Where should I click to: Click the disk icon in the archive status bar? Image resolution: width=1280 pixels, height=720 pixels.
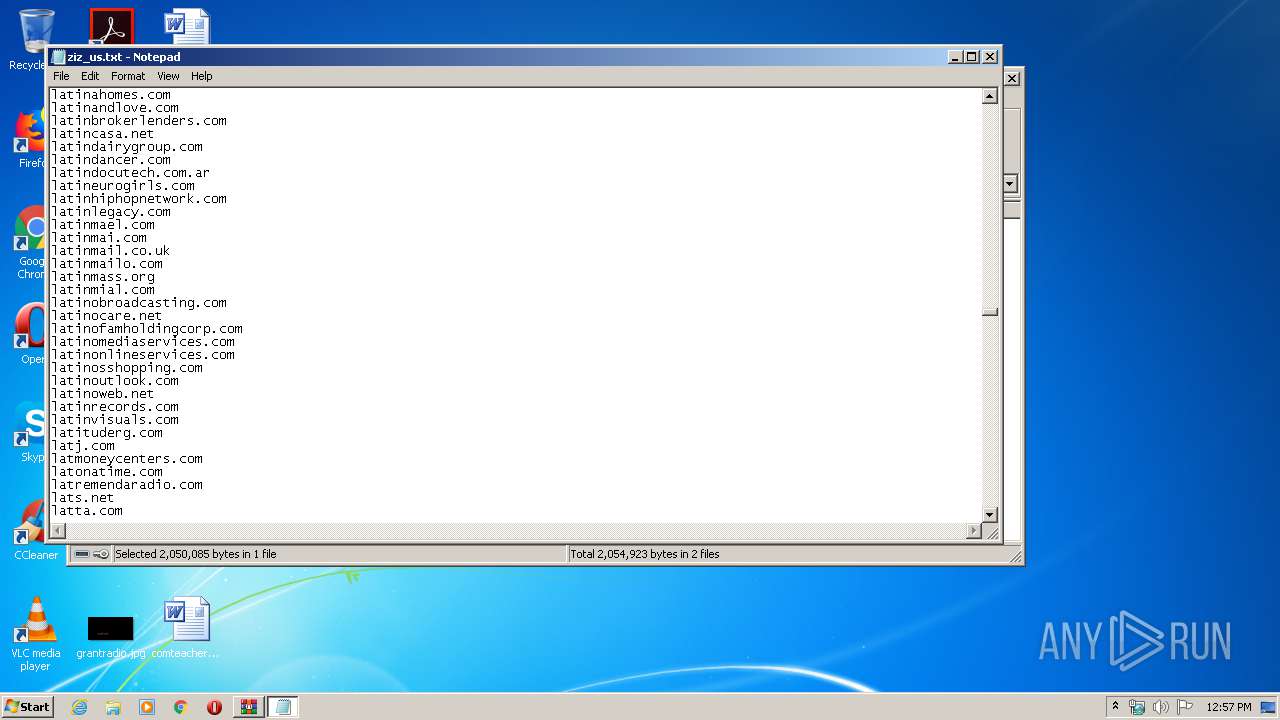click(82, 554)
